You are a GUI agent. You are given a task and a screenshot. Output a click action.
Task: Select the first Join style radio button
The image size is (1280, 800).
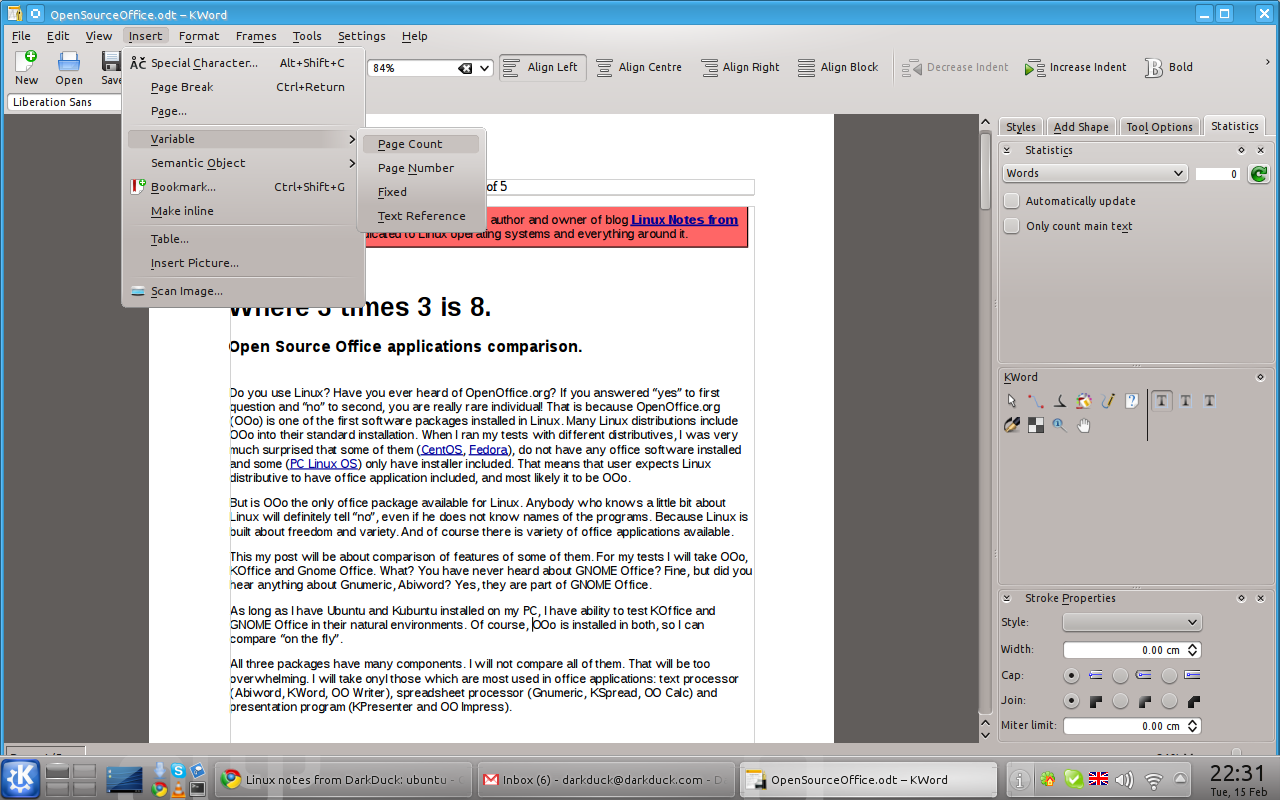click(x=1071, y=700)
